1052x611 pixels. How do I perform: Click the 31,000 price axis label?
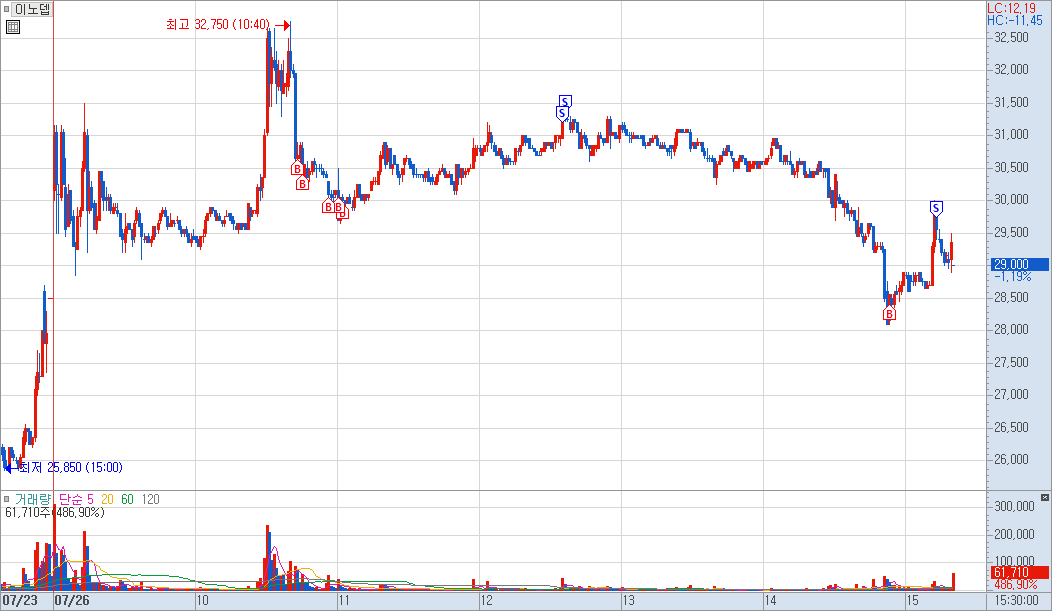[x=1011, y=135]
